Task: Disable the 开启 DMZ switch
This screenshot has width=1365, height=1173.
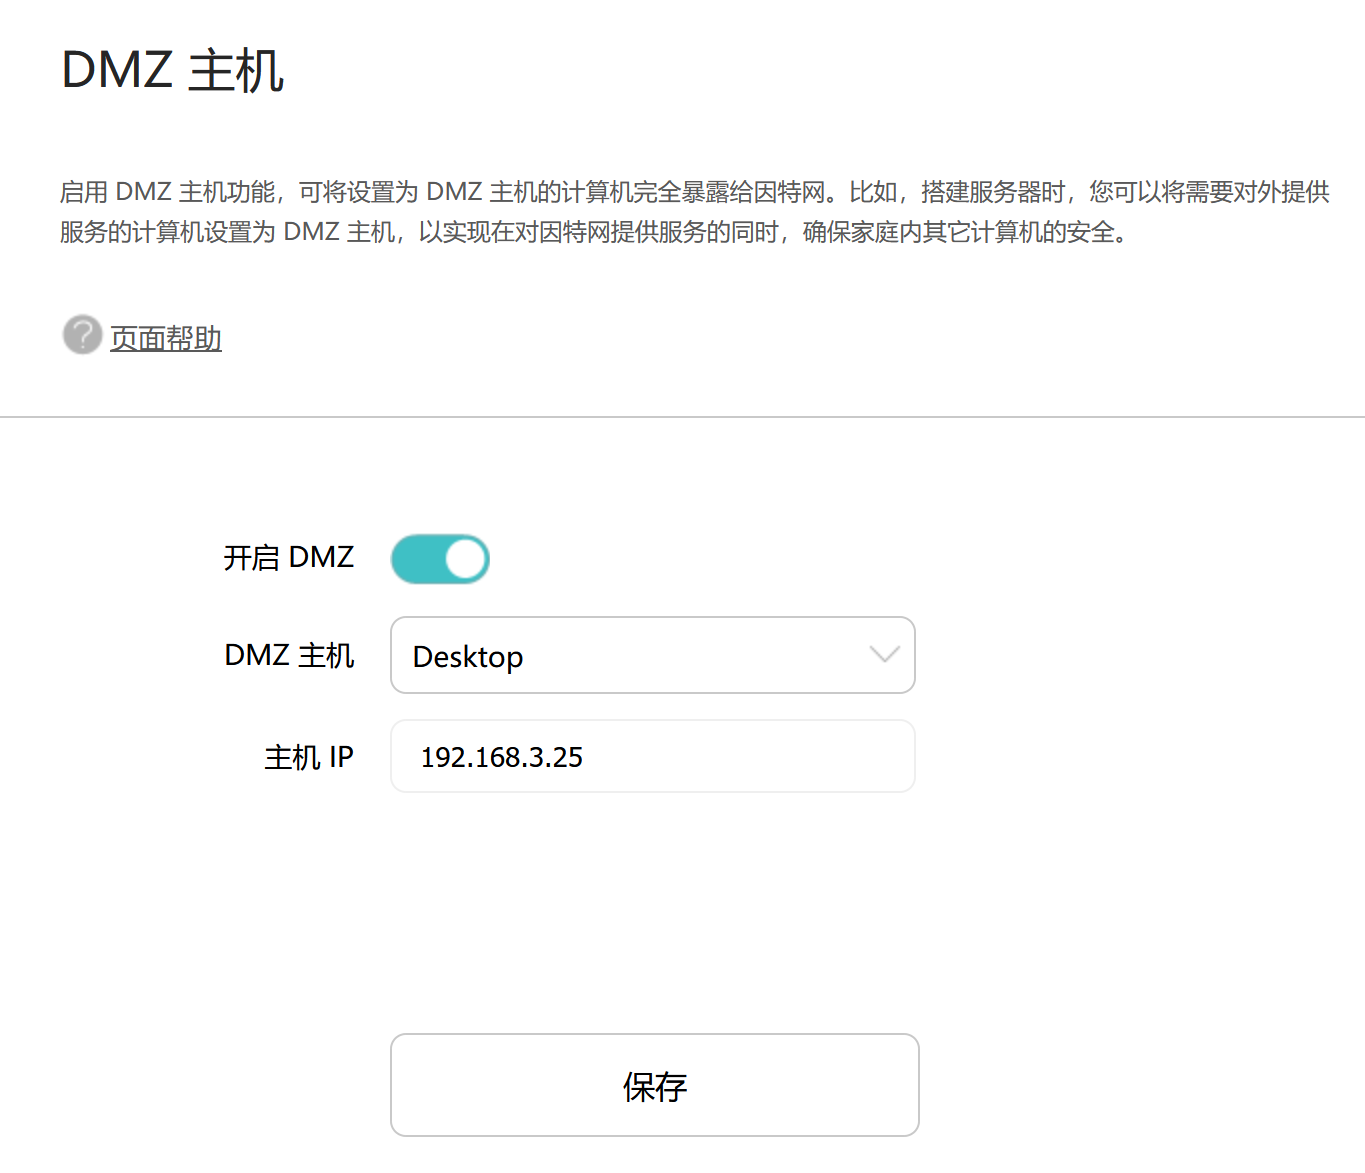Action: (x=440, y=559)
